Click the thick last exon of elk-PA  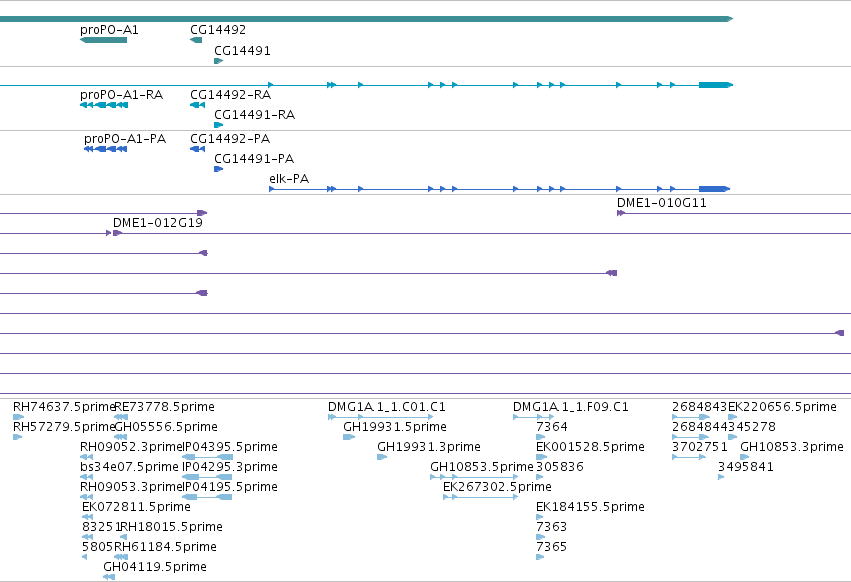click(713, 189)
